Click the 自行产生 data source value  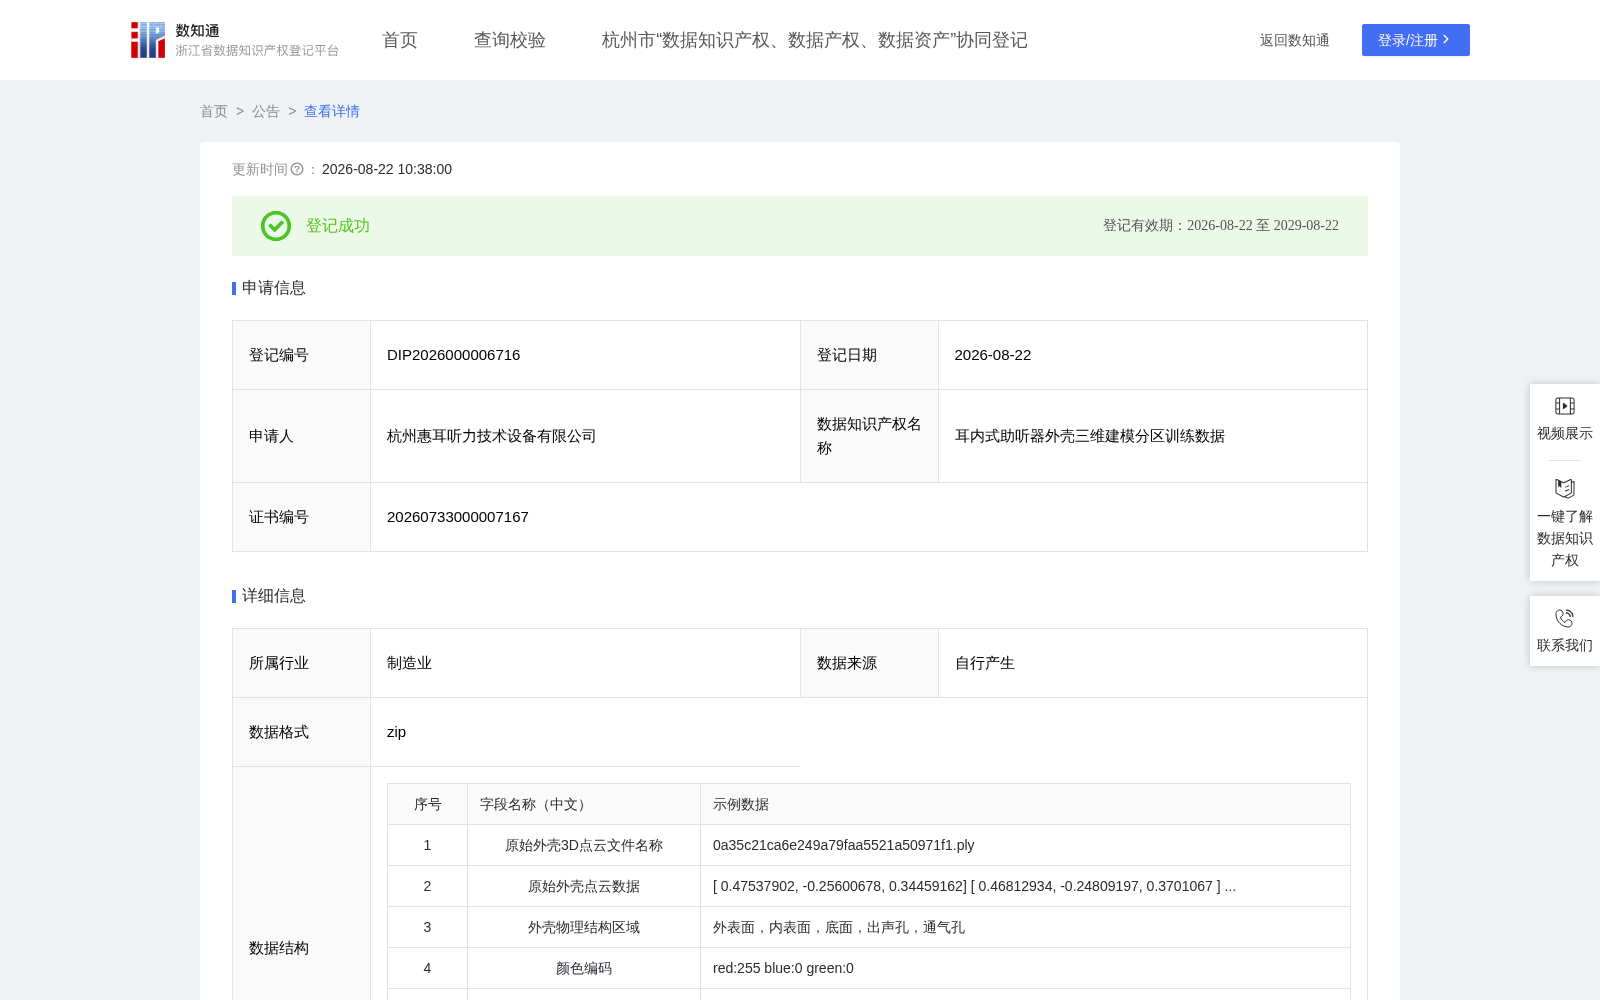(985, 663)
